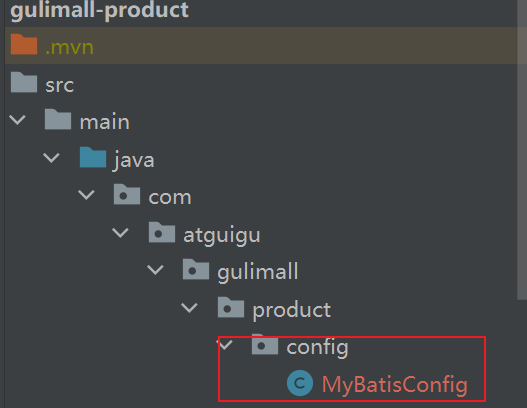The height and width of the screenshot is (408, 527).
Task: Click the product package icon
Action: tap(231, 307)
